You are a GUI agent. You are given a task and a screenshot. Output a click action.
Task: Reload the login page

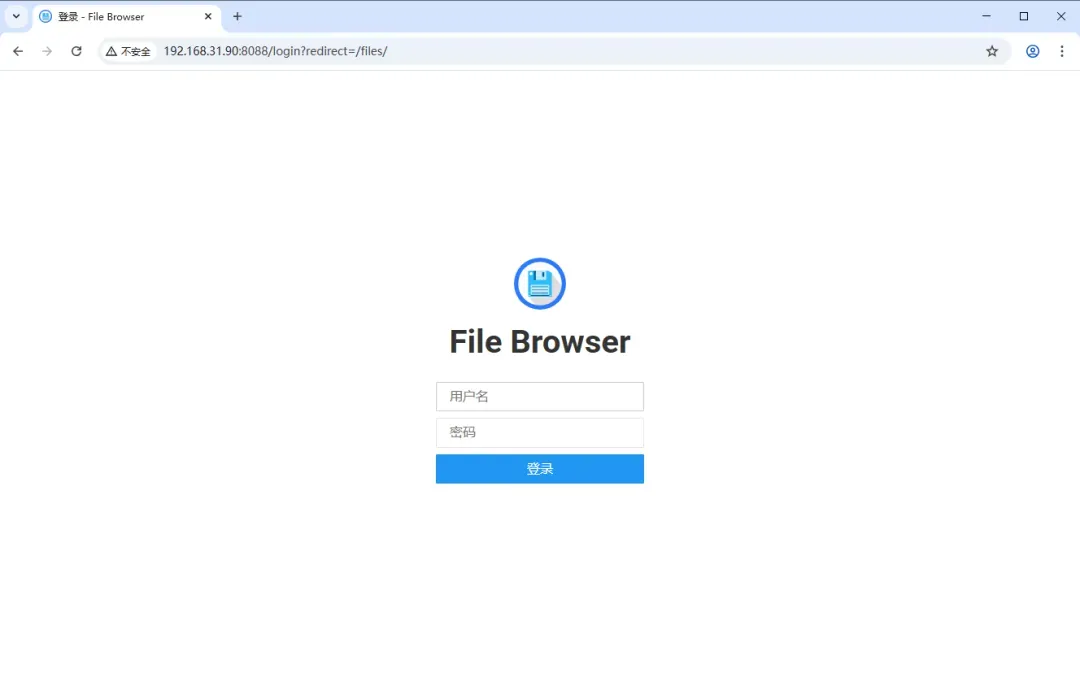tap(77, 51)
